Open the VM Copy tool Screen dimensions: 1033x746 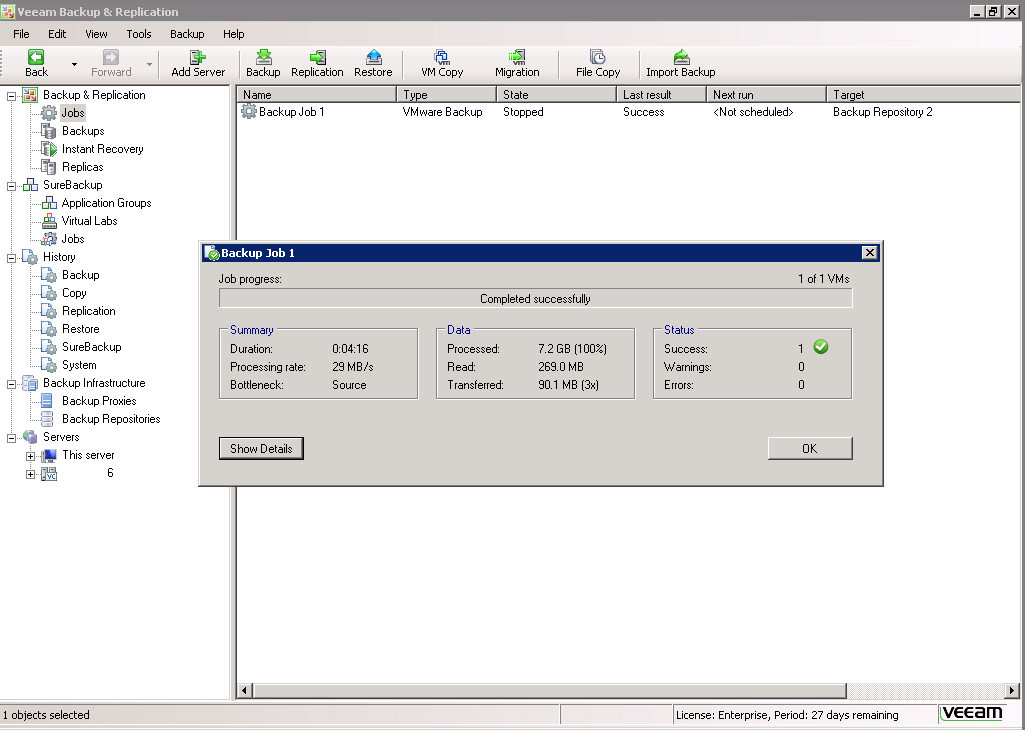coord(442,63)
